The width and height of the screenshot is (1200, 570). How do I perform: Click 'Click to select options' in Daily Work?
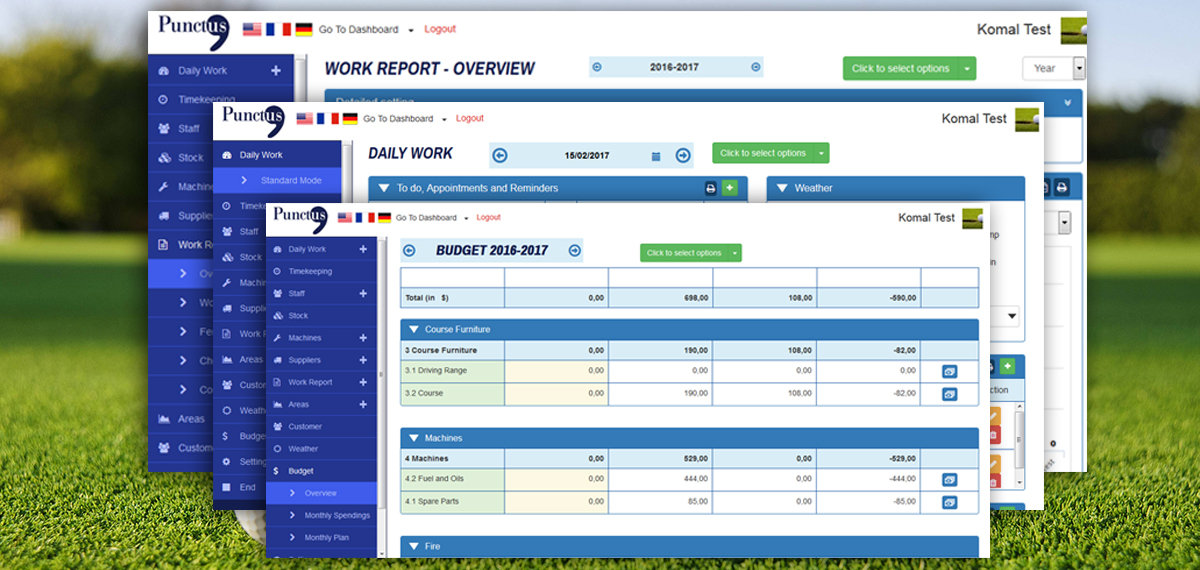click(762, 153)
